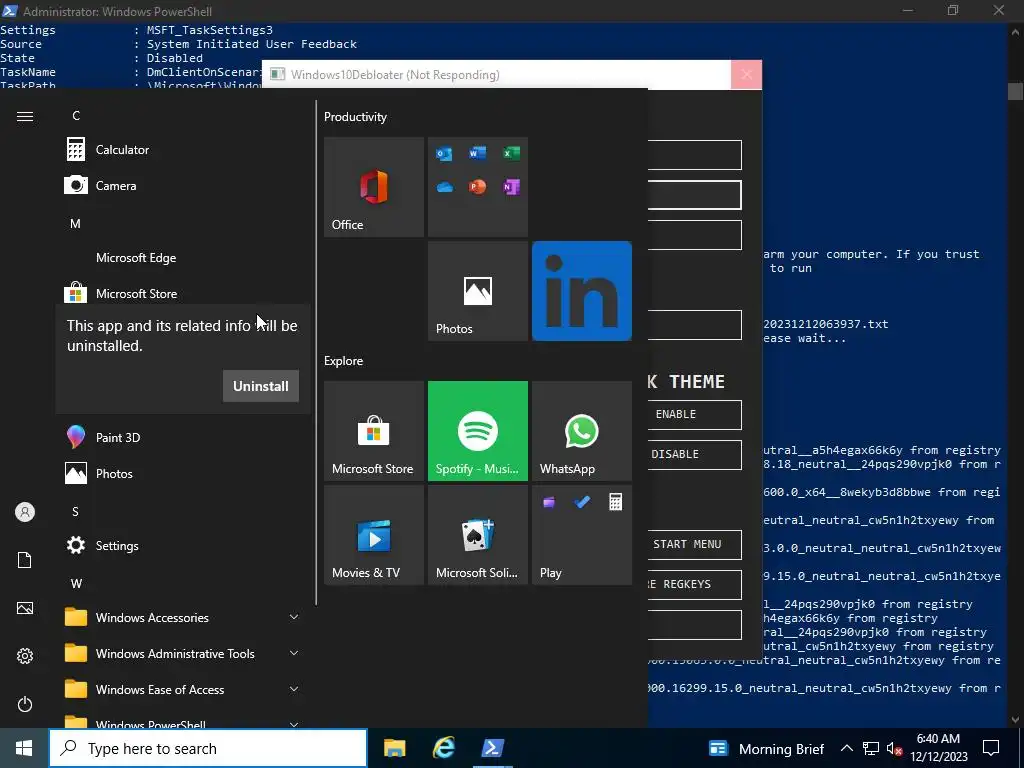Open Morning Brief news widget

click(766, 748)
